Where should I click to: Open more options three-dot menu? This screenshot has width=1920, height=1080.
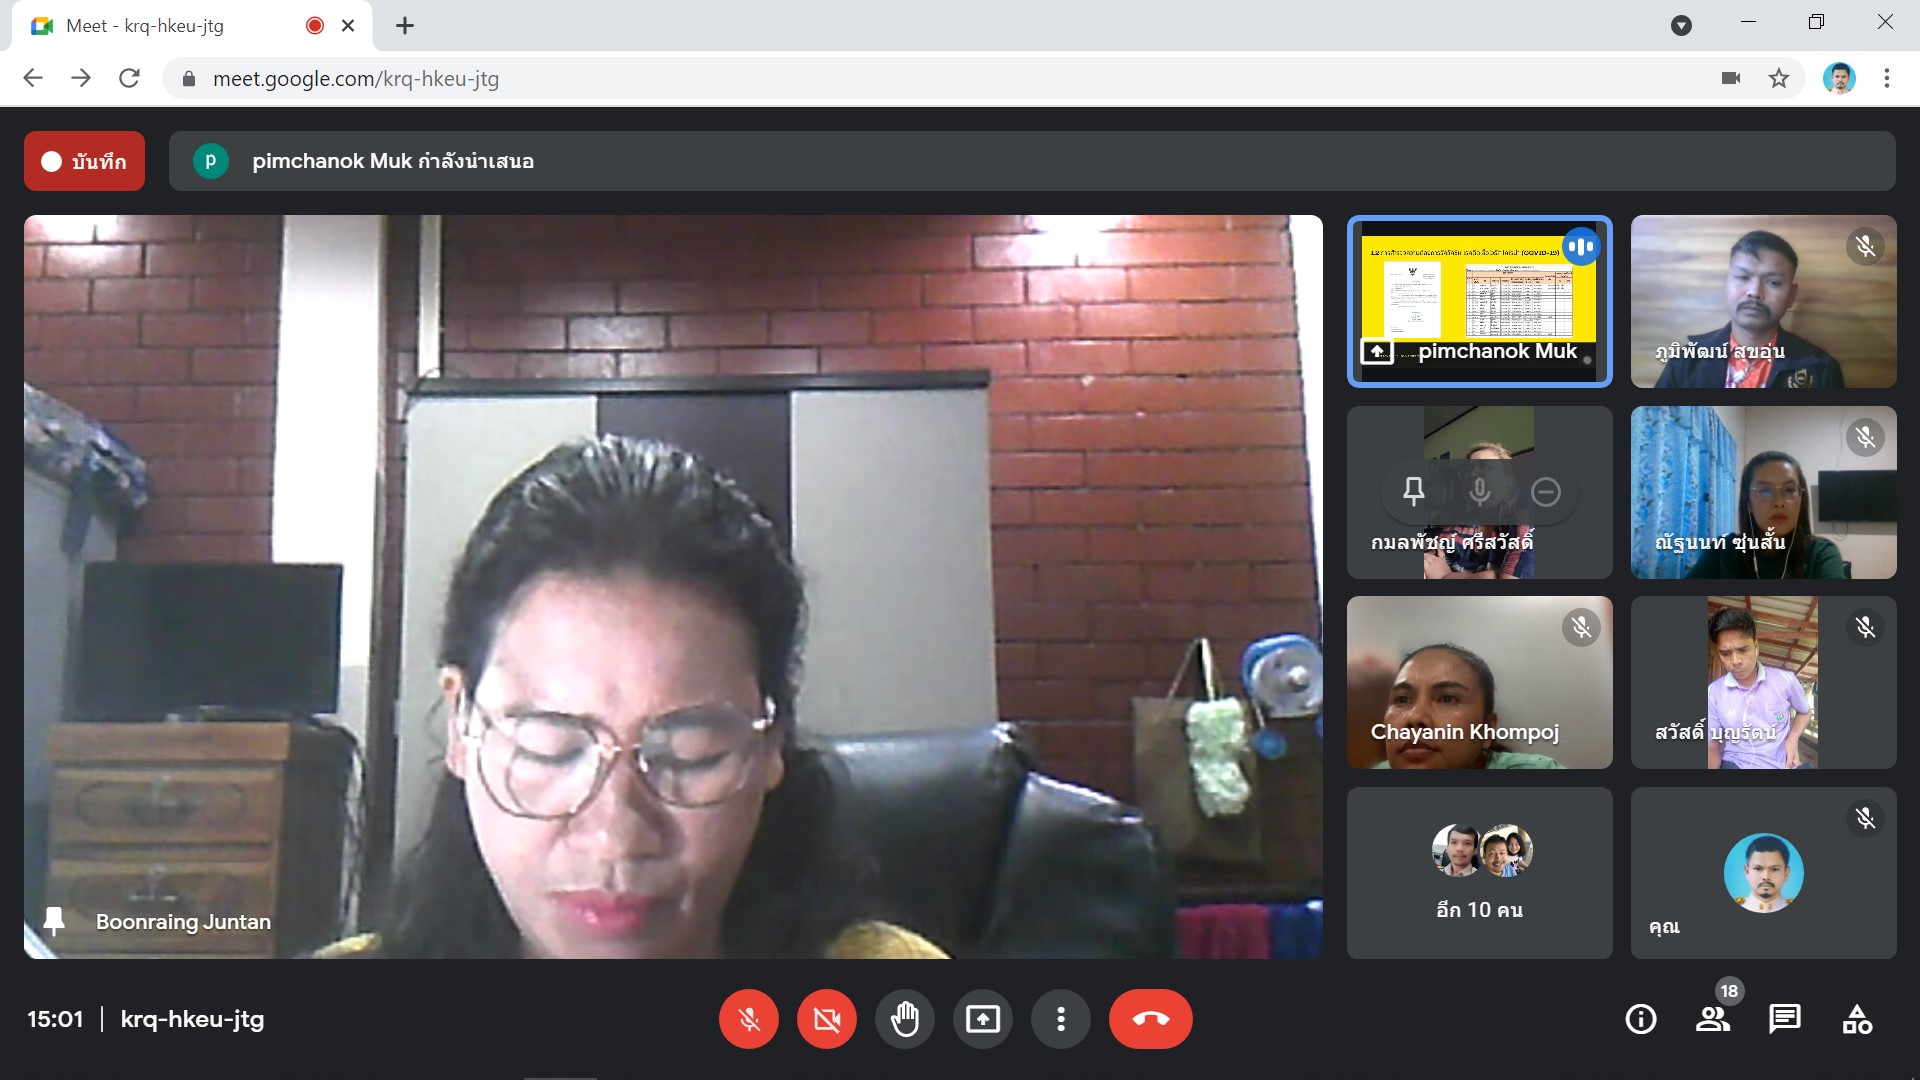coord(1060,1019)
